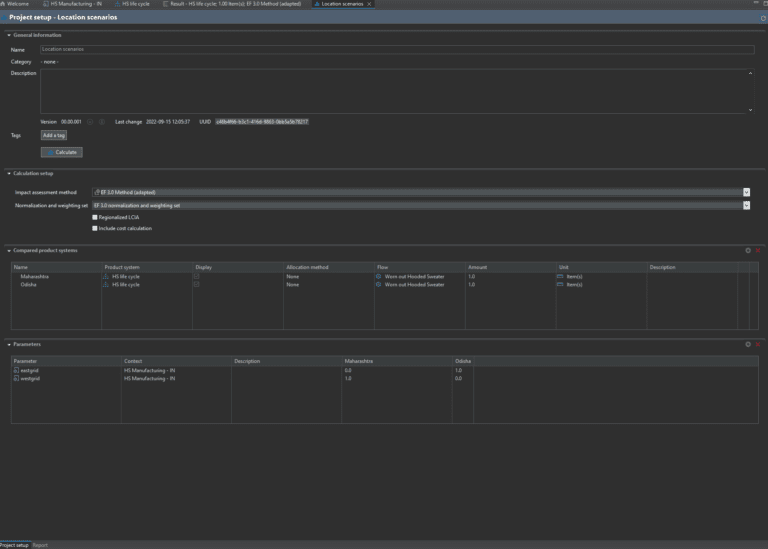Open the Impact assessment method dropdown
The height and width of the screenshot is (549, 768).
click(746, 192)
